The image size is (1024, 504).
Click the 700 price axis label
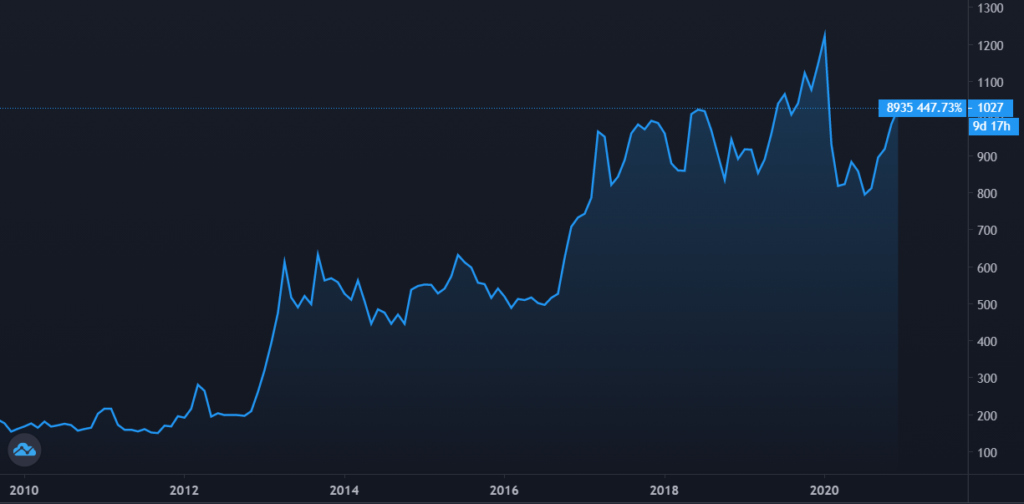pos(987,230)
